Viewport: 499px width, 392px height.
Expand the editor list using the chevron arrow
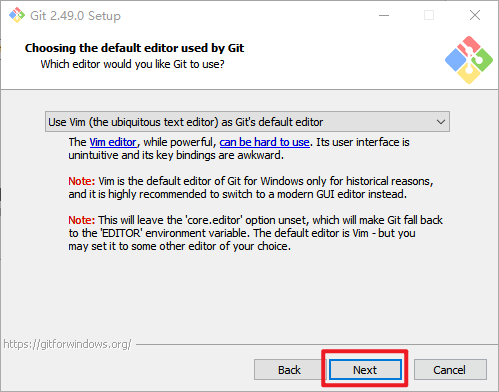[441, 122]
